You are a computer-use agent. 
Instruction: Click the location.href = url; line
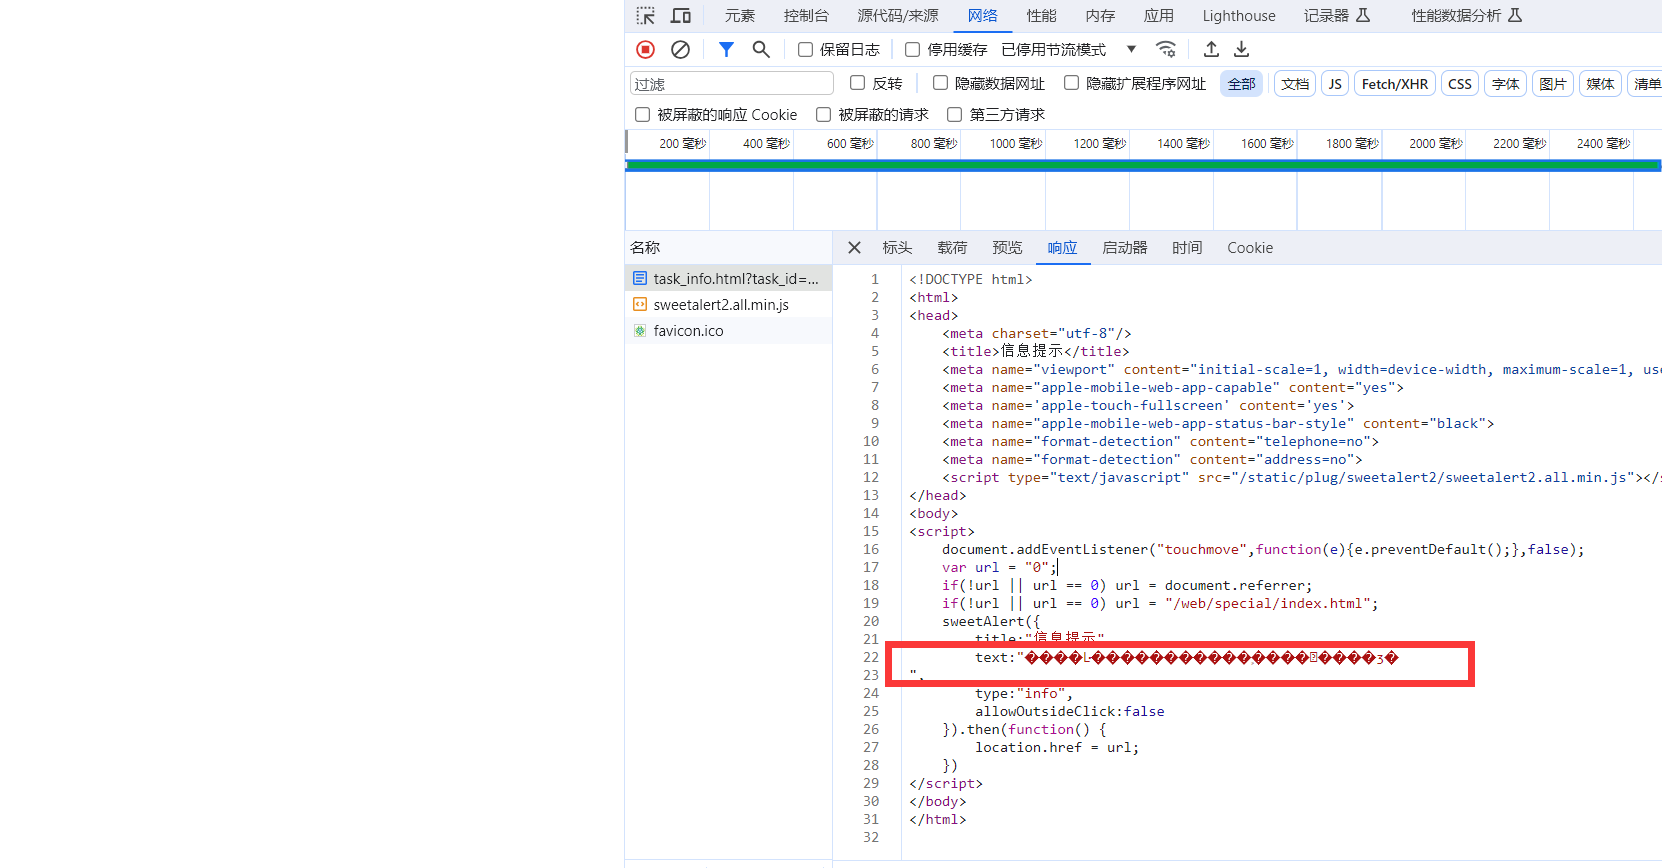pos(1057,747)
